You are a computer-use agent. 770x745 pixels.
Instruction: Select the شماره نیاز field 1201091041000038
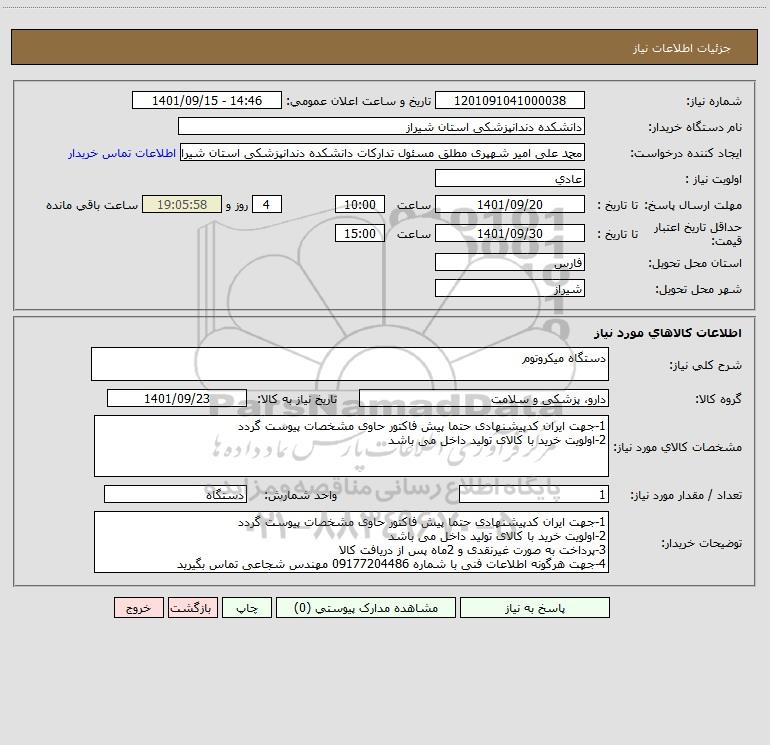pos(510,100)
